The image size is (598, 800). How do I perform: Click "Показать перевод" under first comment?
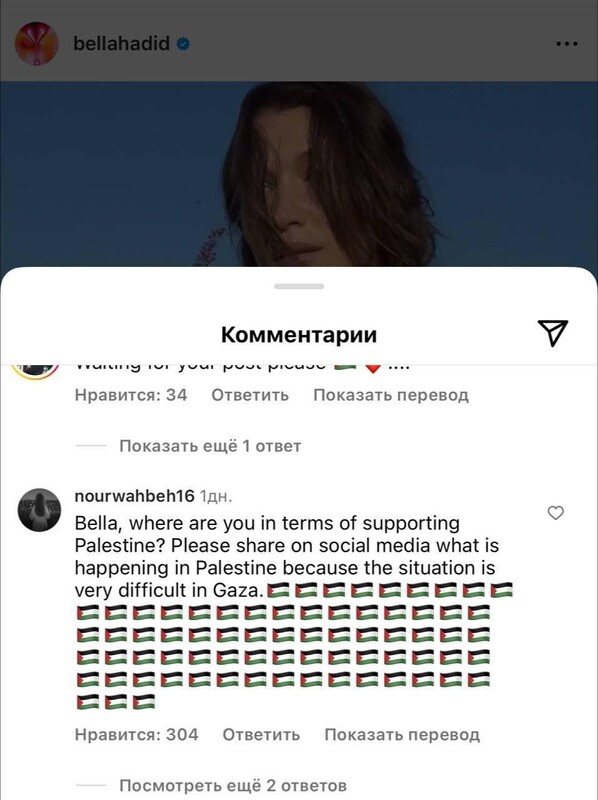coord(391,395)
